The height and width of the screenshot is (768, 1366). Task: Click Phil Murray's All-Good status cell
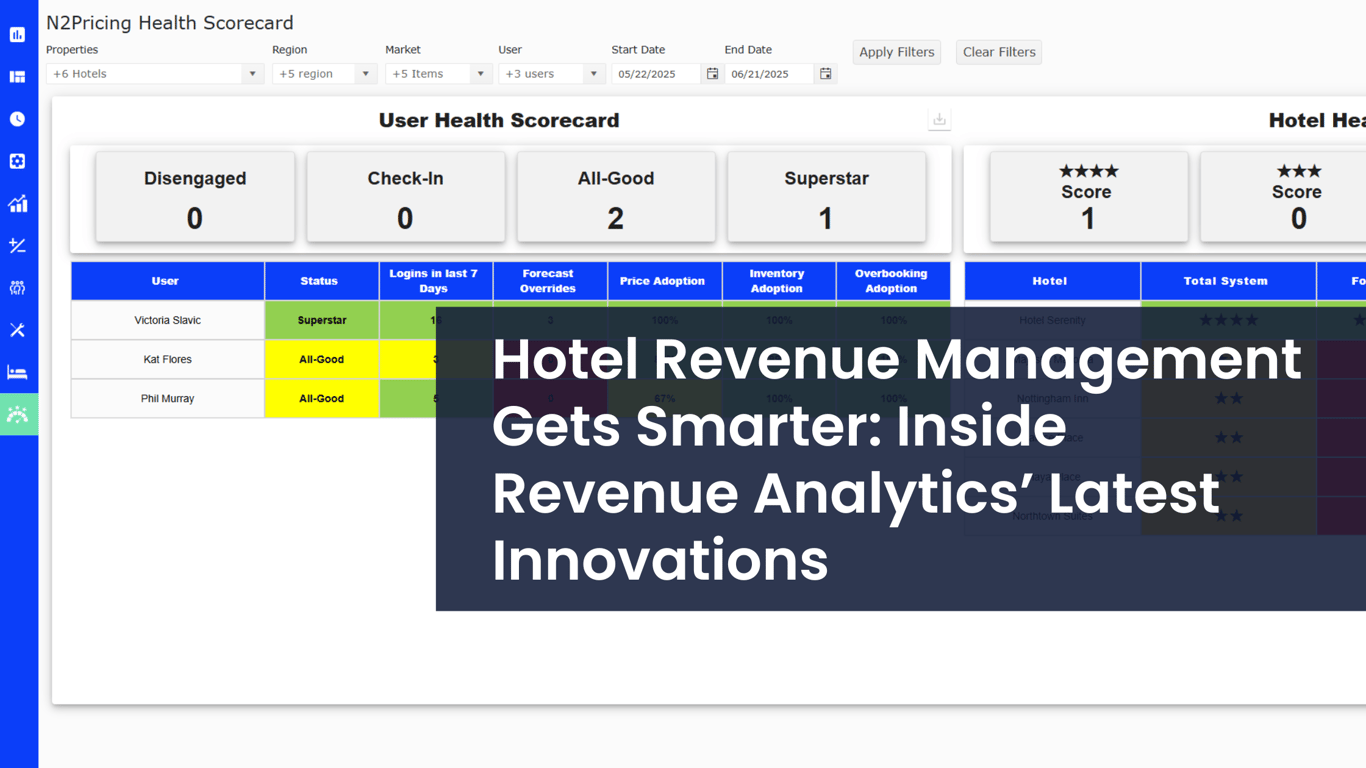point(321,398)
